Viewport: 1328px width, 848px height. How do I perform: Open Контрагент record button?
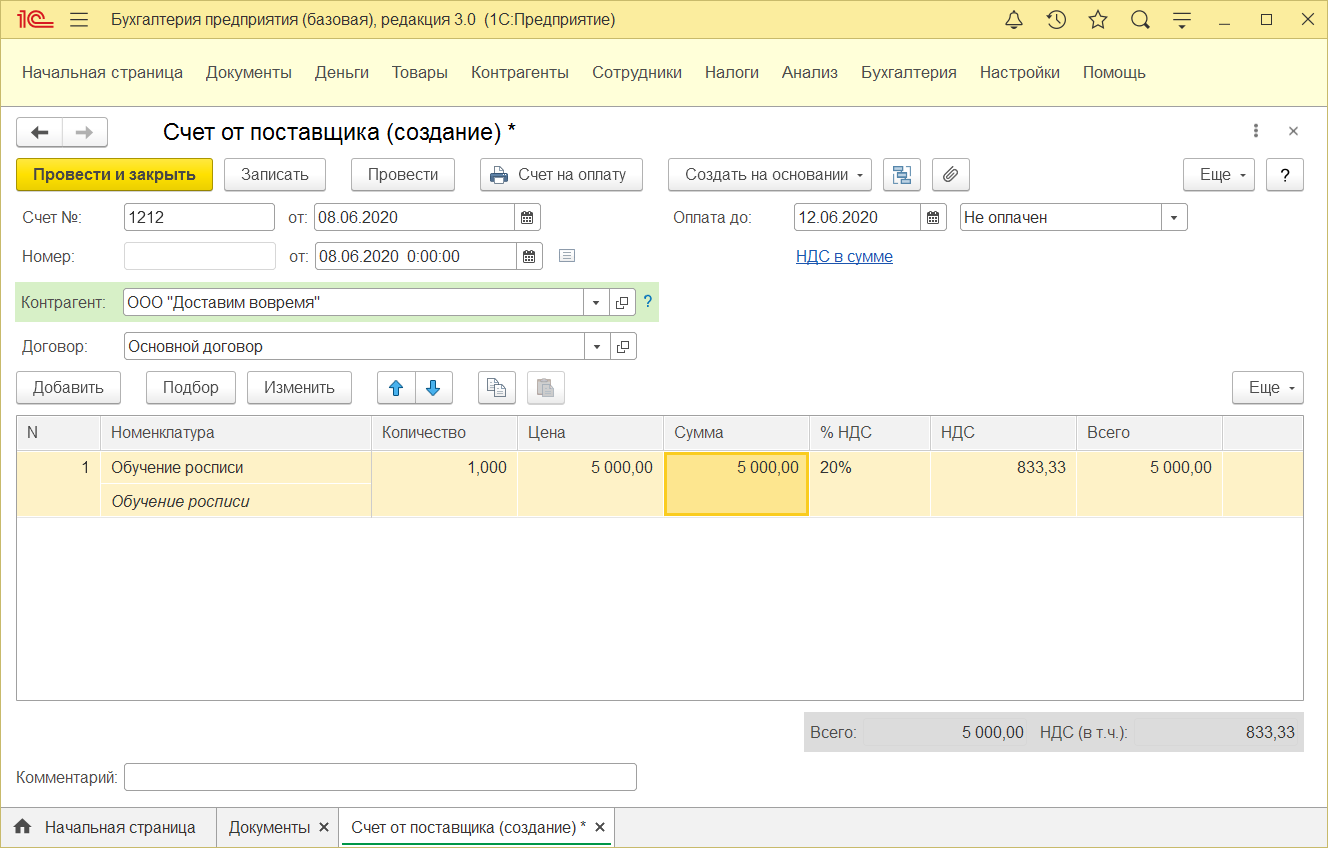623,302
